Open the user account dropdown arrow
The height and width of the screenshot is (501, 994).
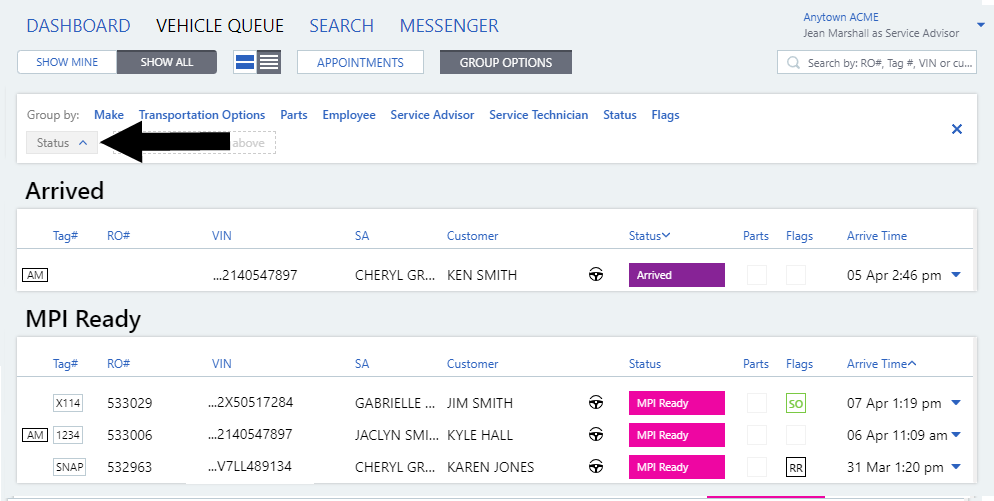click(980, 25)
